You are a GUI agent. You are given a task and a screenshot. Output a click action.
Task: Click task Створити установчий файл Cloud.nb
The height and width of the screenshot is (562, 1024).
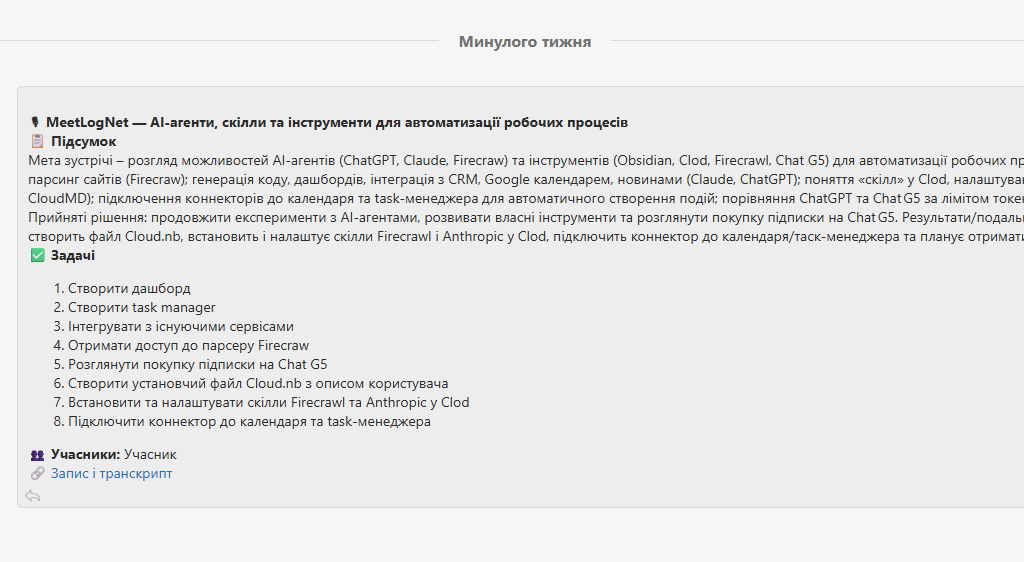coord(258,382)
